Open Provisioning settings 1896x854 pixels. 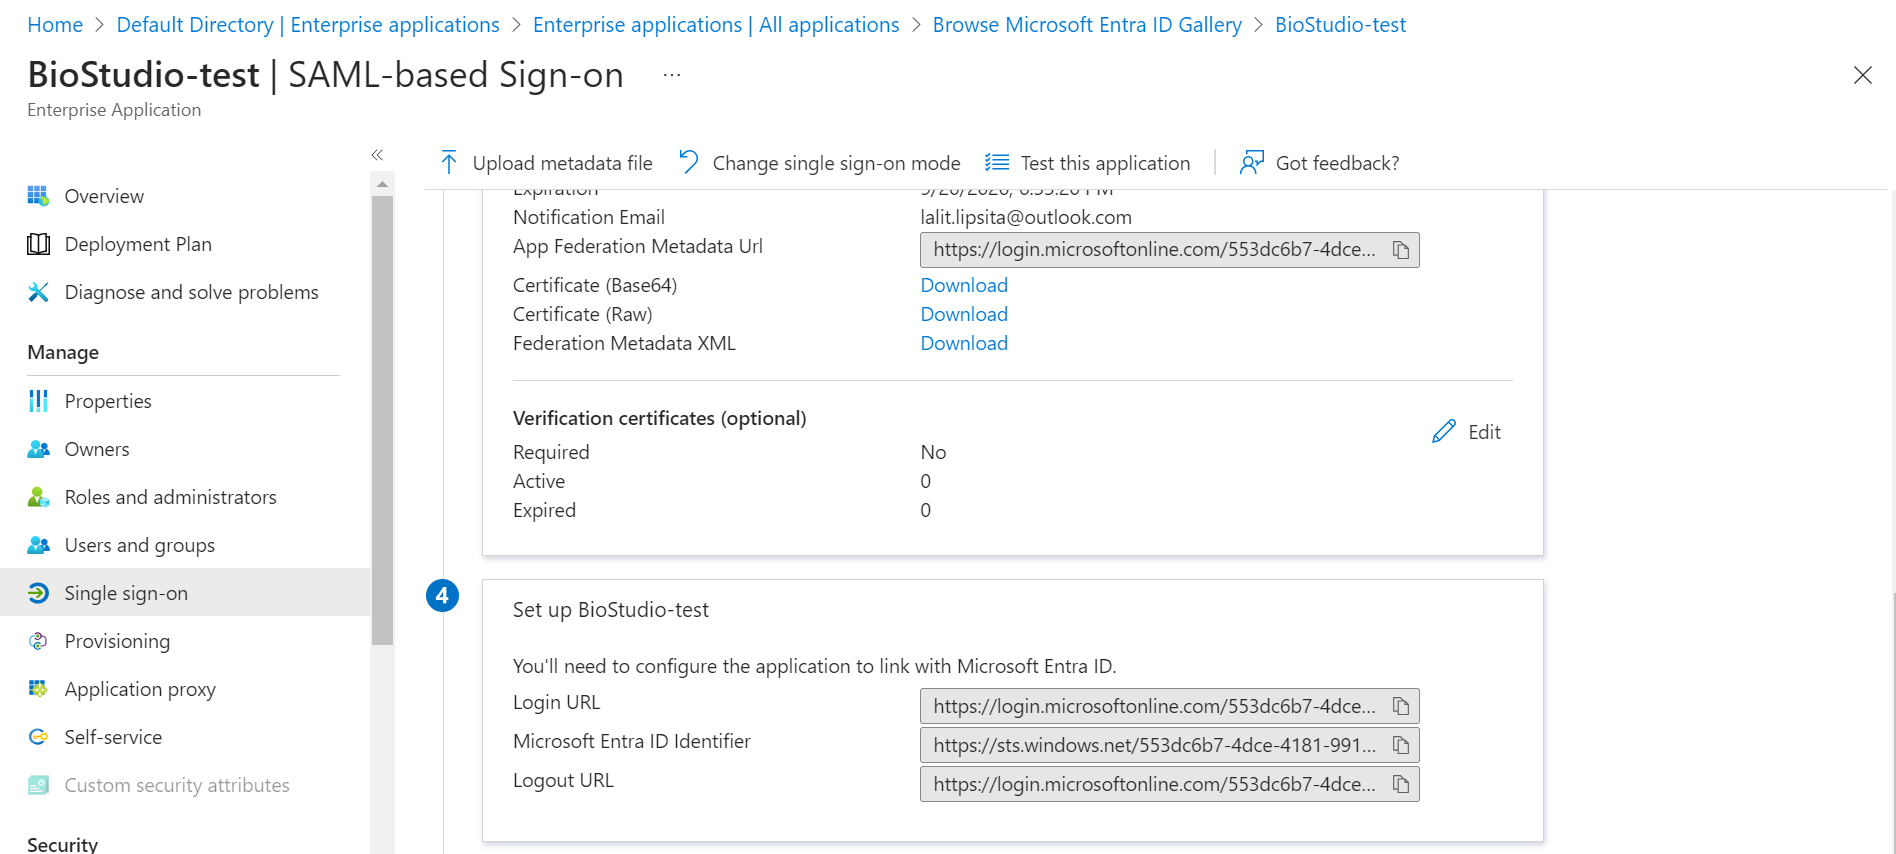click(117, 641)
